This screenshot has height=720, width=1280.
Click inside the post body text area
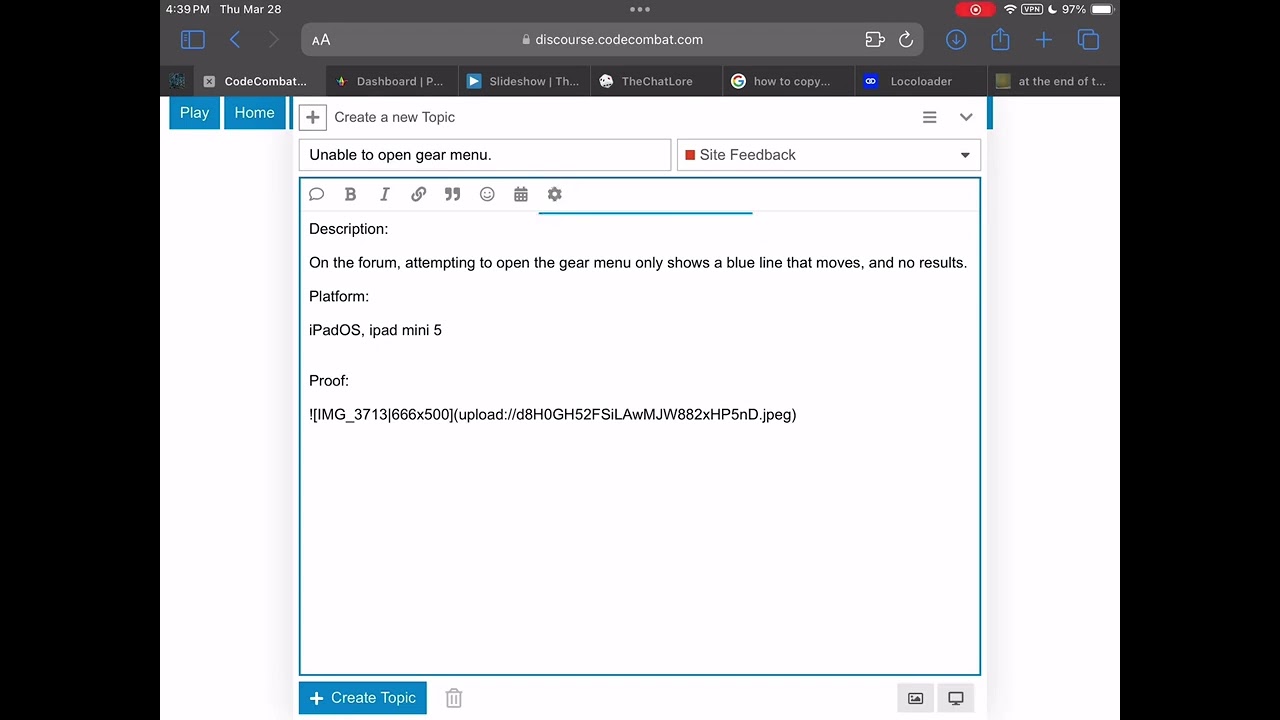tap(640, 442)
